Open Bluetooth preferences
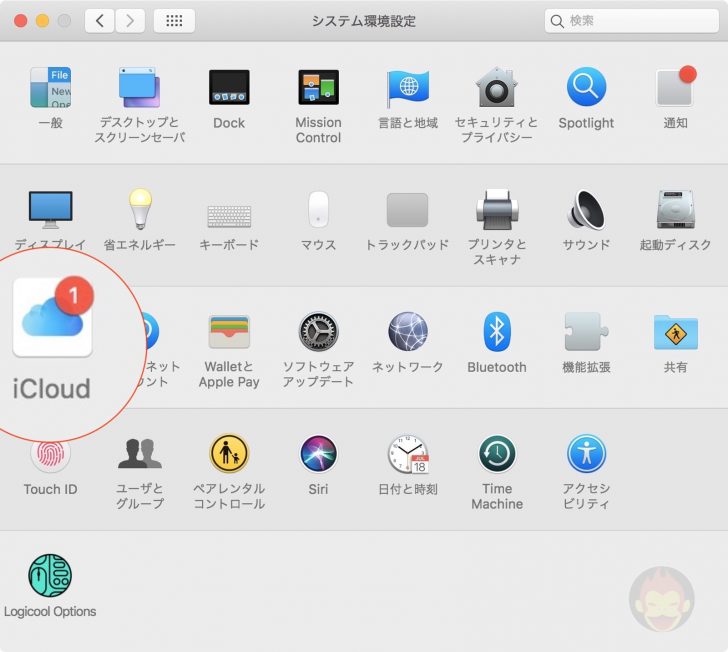728x652 pixels. pos(497,332)
